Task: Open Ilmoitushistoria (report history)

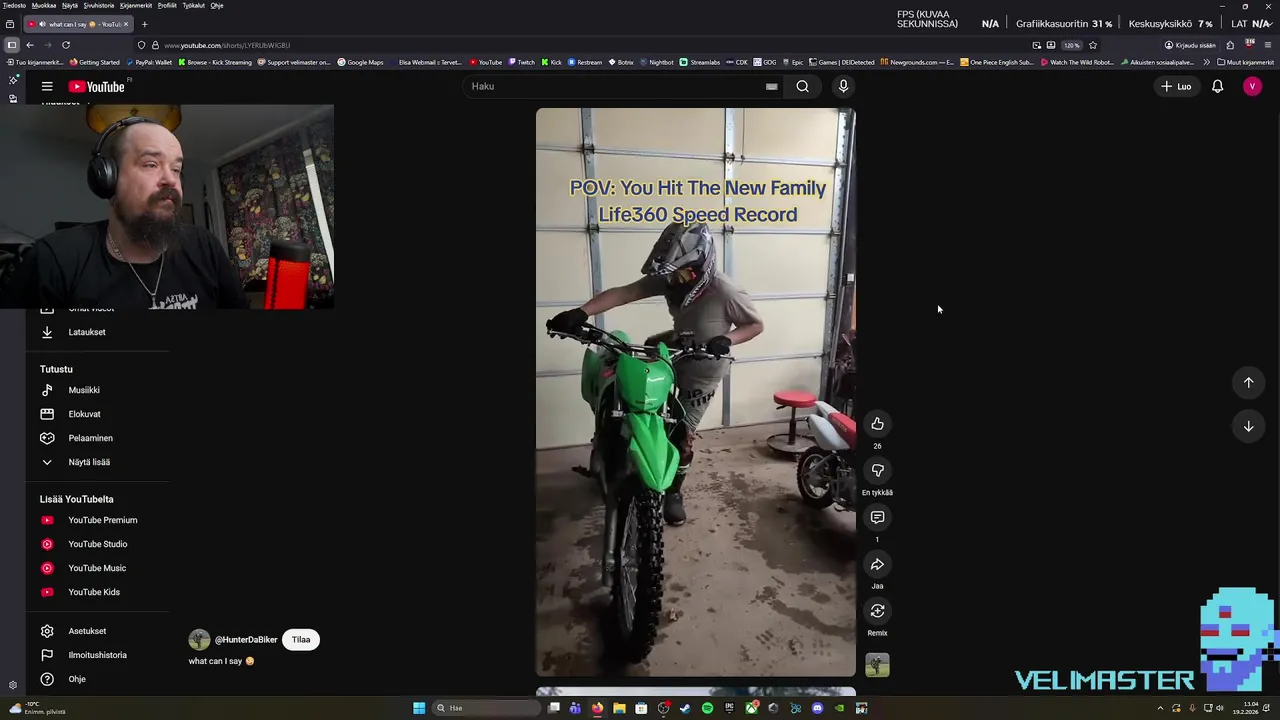Action: (98, 655)
